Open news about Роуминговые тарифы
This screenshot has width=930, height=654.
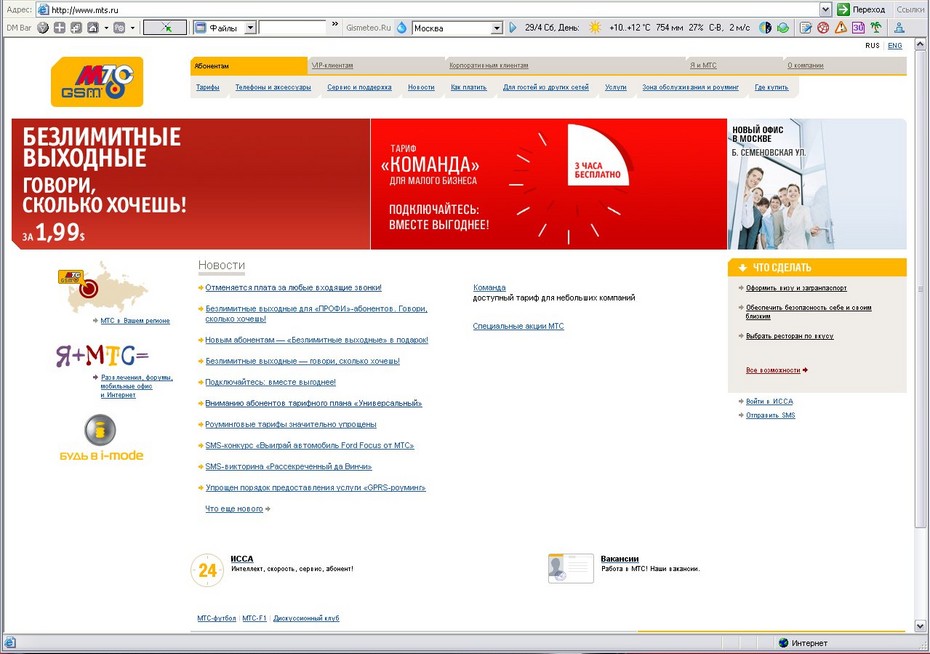291,425
